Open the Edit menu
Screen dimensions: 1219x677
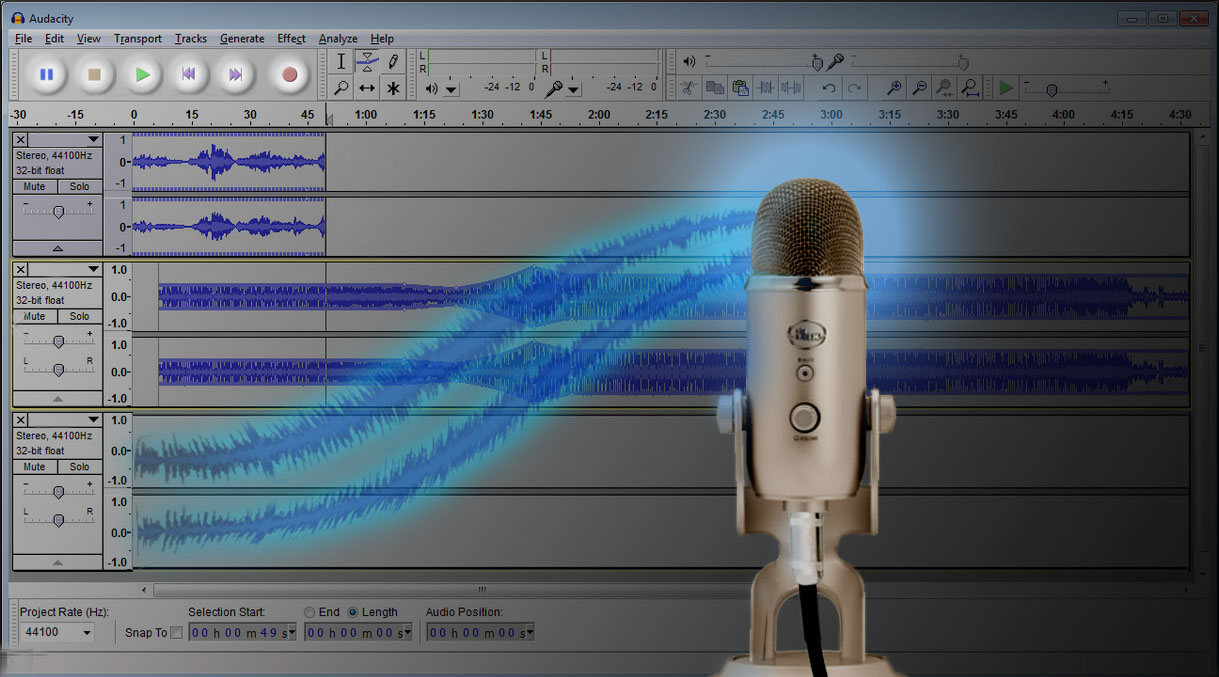[54, 38]
